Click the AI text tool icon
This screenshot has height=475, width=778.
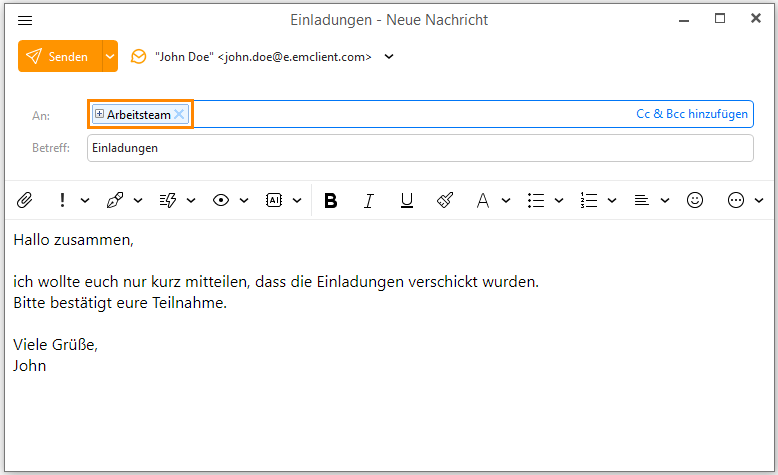pyautogui.click(x=273, y=200)
